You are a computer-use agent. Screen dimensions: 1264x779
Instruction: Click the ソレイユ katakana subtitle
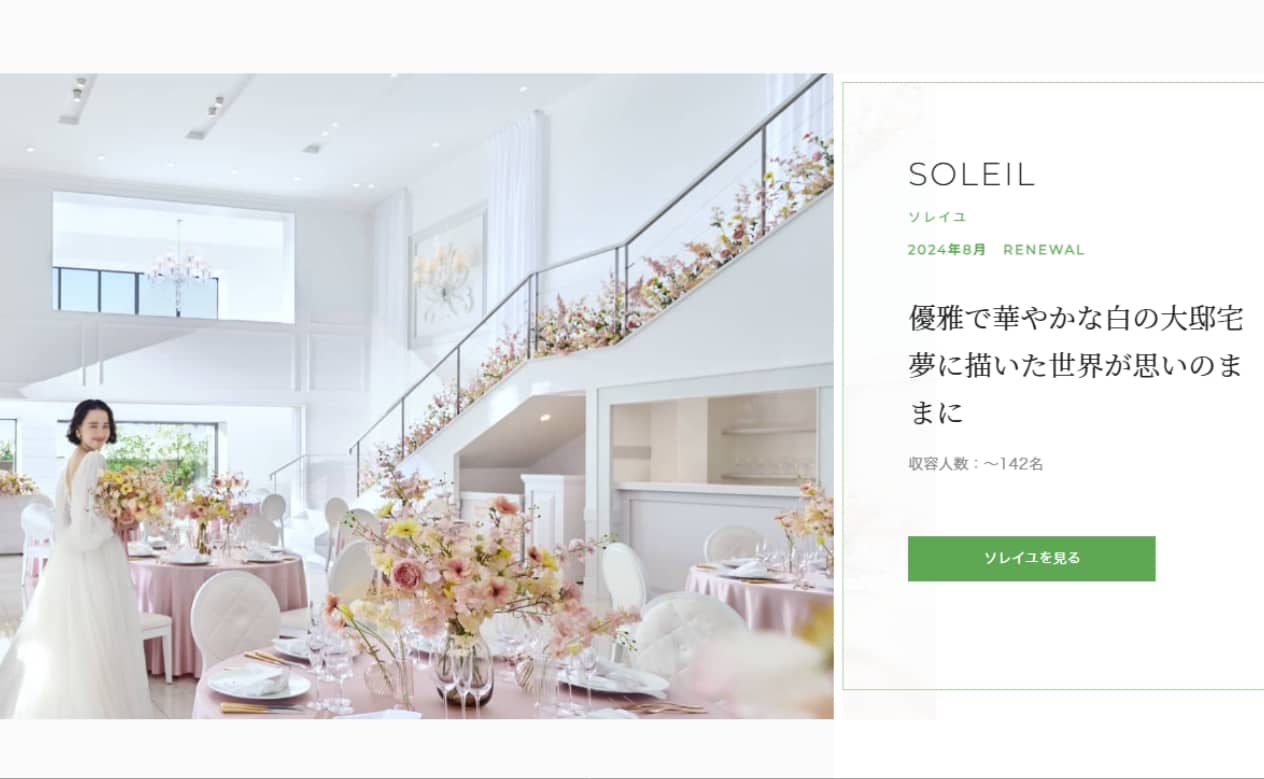pyautogui.click(x=937, y=217)
